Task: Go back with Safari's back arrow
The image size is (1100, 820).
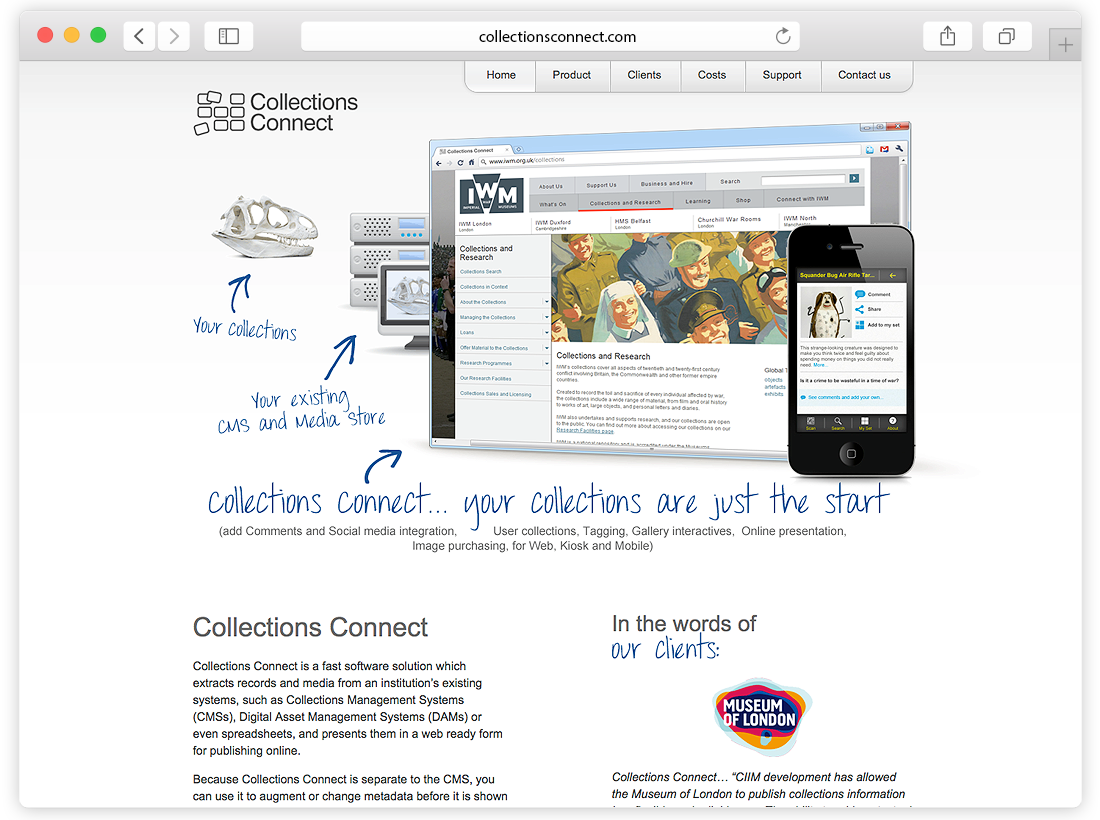Action: pos(140,36)
